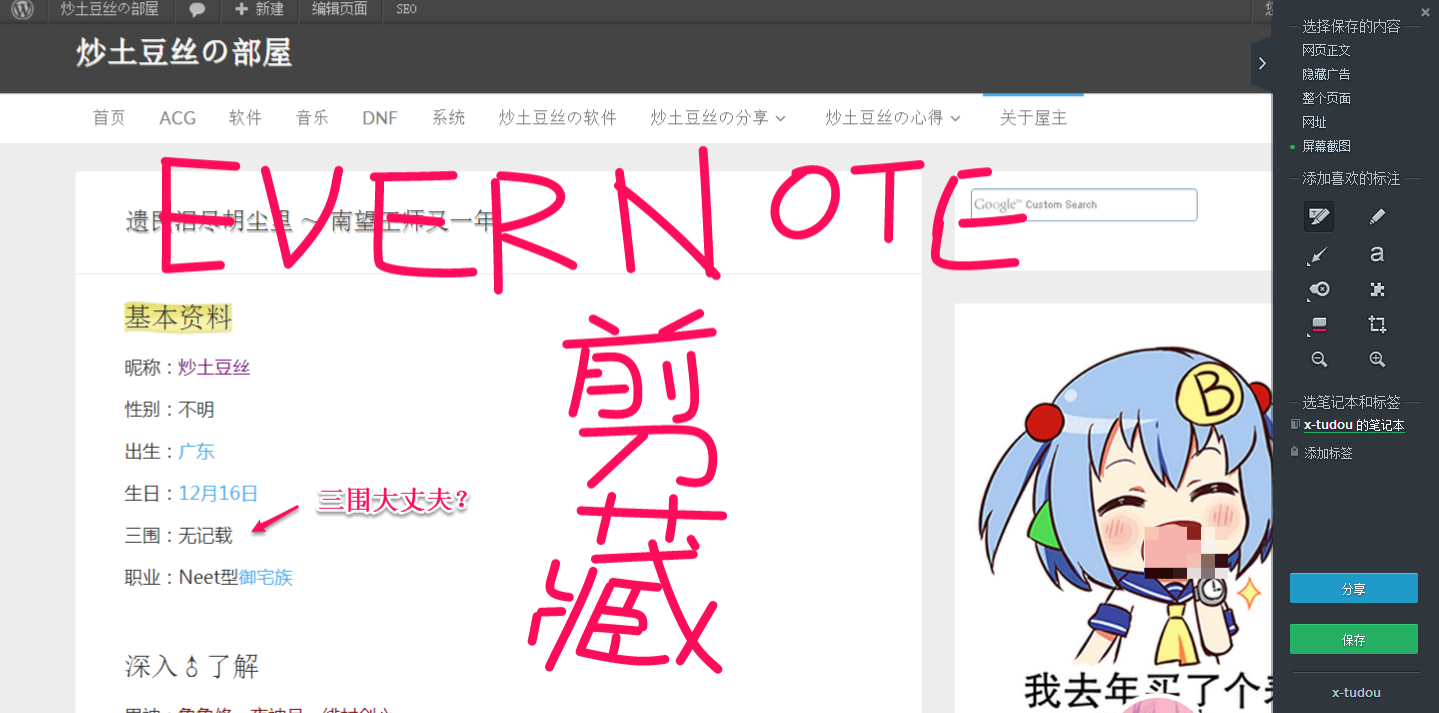Open the 关于屋主 navigation tab
The image size is (1439, 713).
click(x=1033, y=118)
